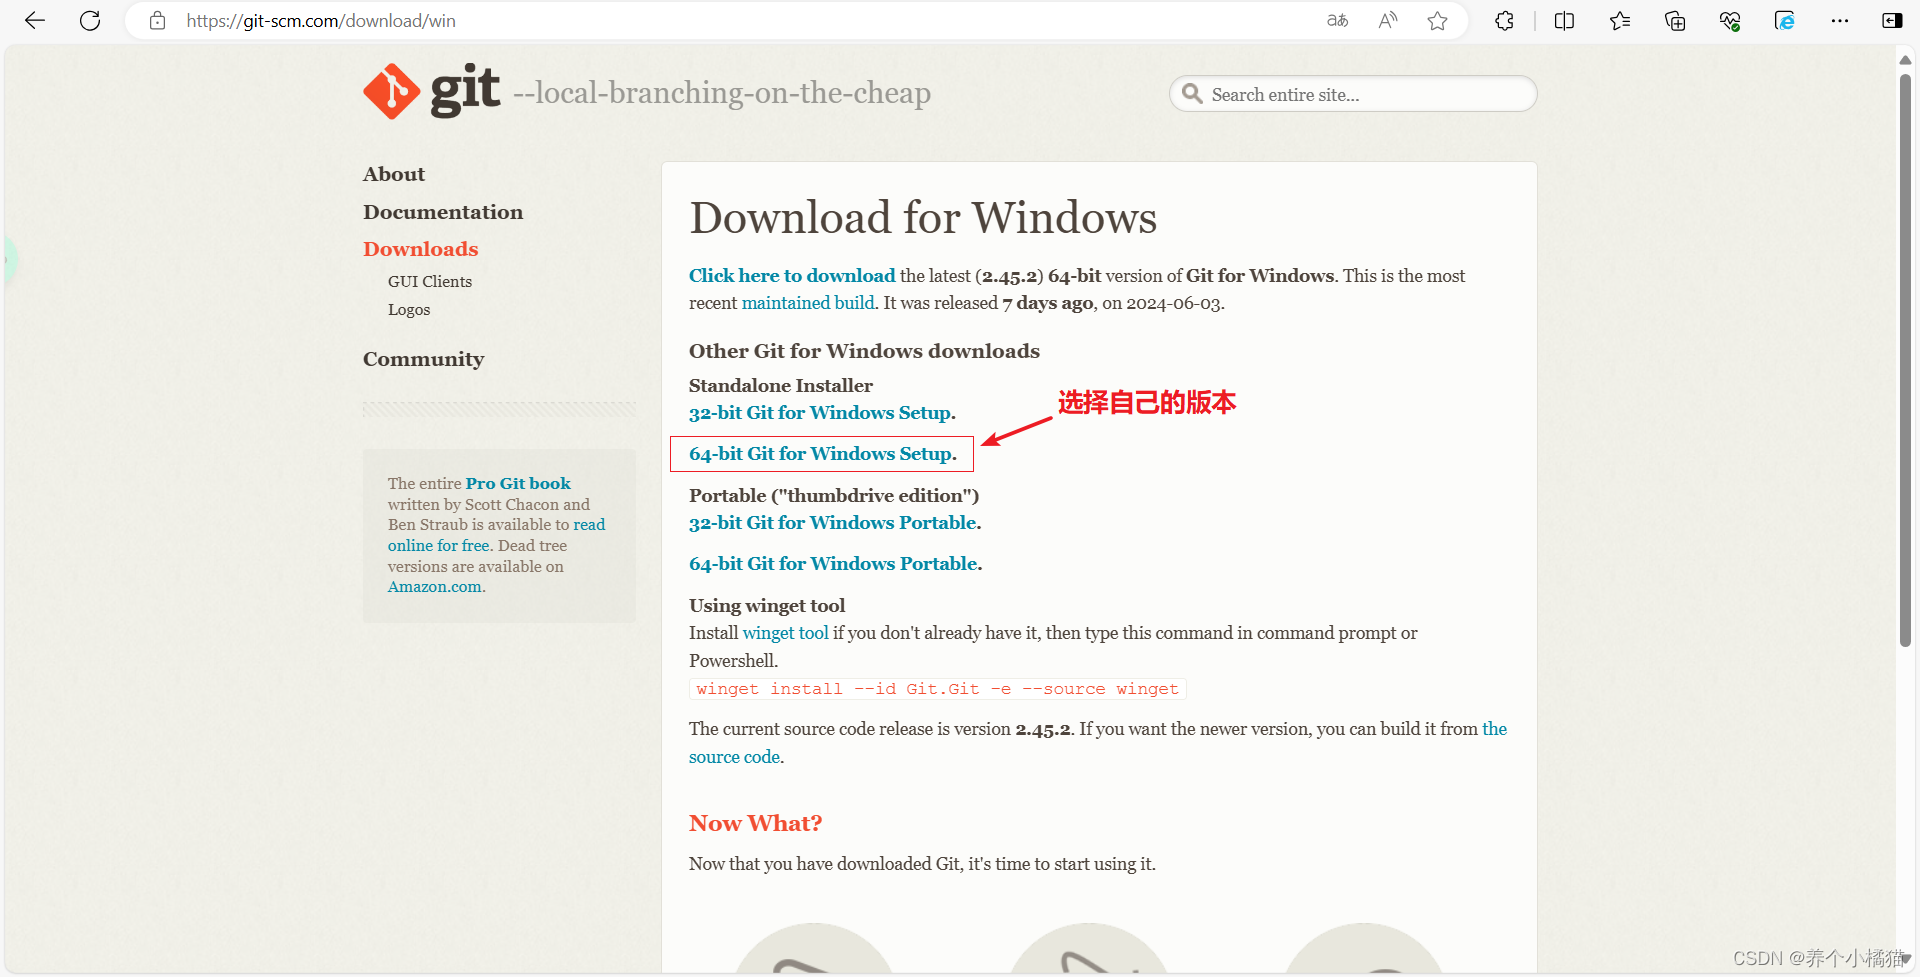Click the Now What? heading
1920x977 pixels.
coord(755,824)
